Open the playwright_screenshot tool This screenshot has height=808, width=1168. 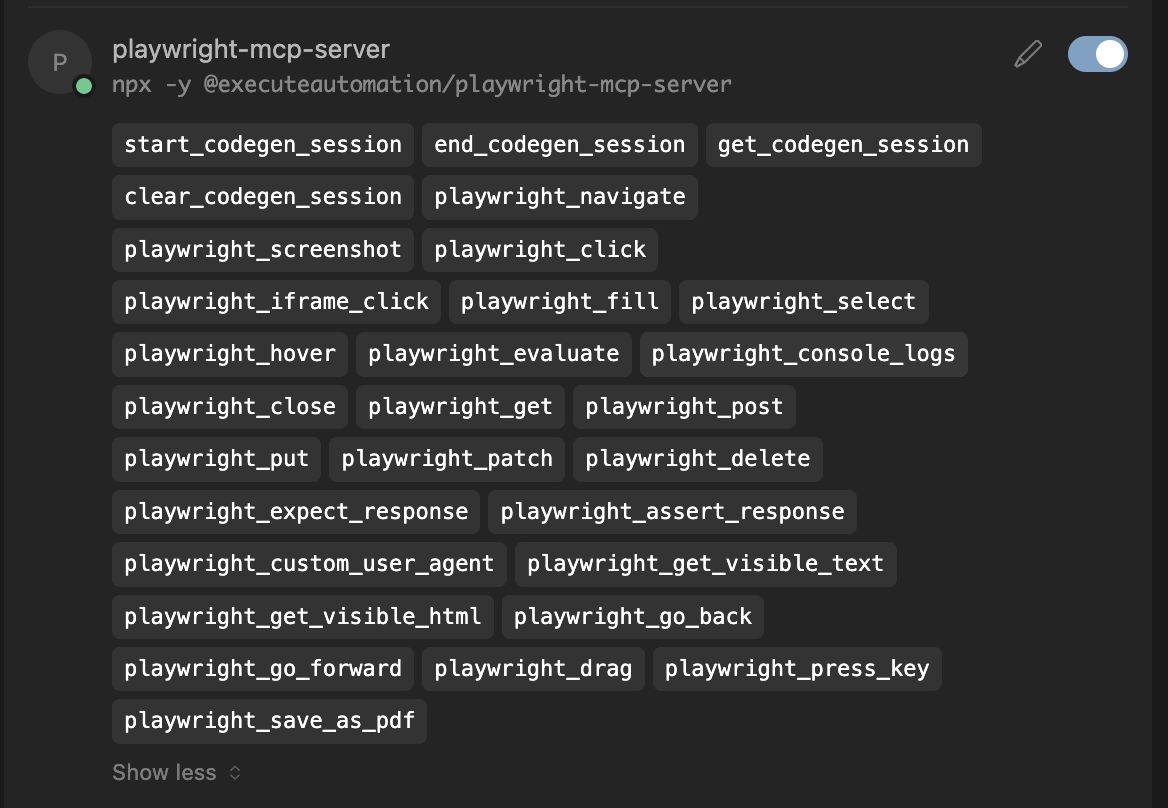(x=262, y=249)
